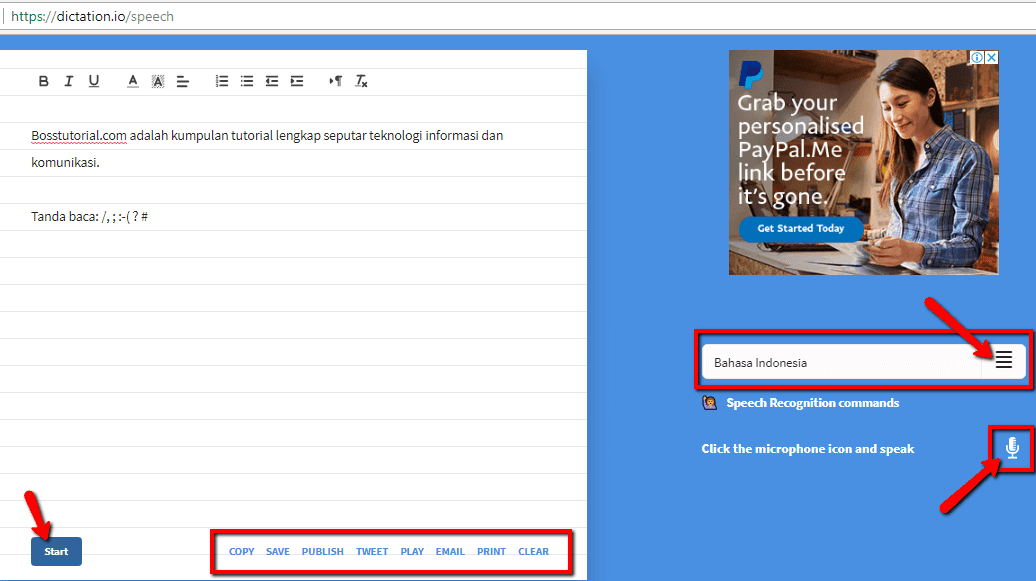Open the hamburger menu beside Bahasa Indonesia
The height and width of the screenshot is (581, 1036).
coord(1003,360)
